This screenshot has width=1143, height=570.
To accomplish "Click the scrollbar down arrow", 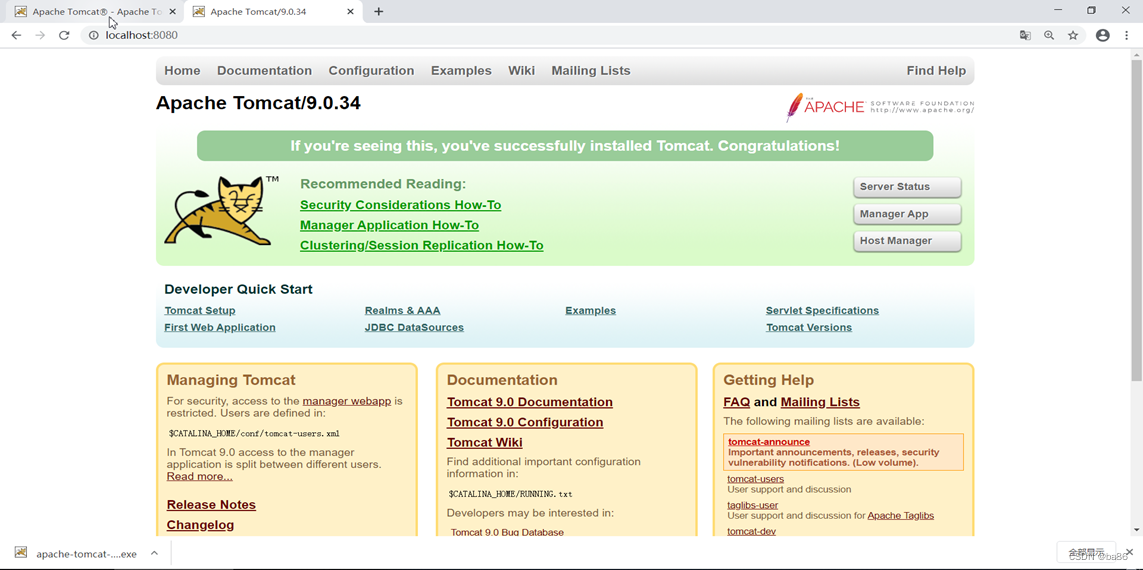I will click(x=1136, y=531).
